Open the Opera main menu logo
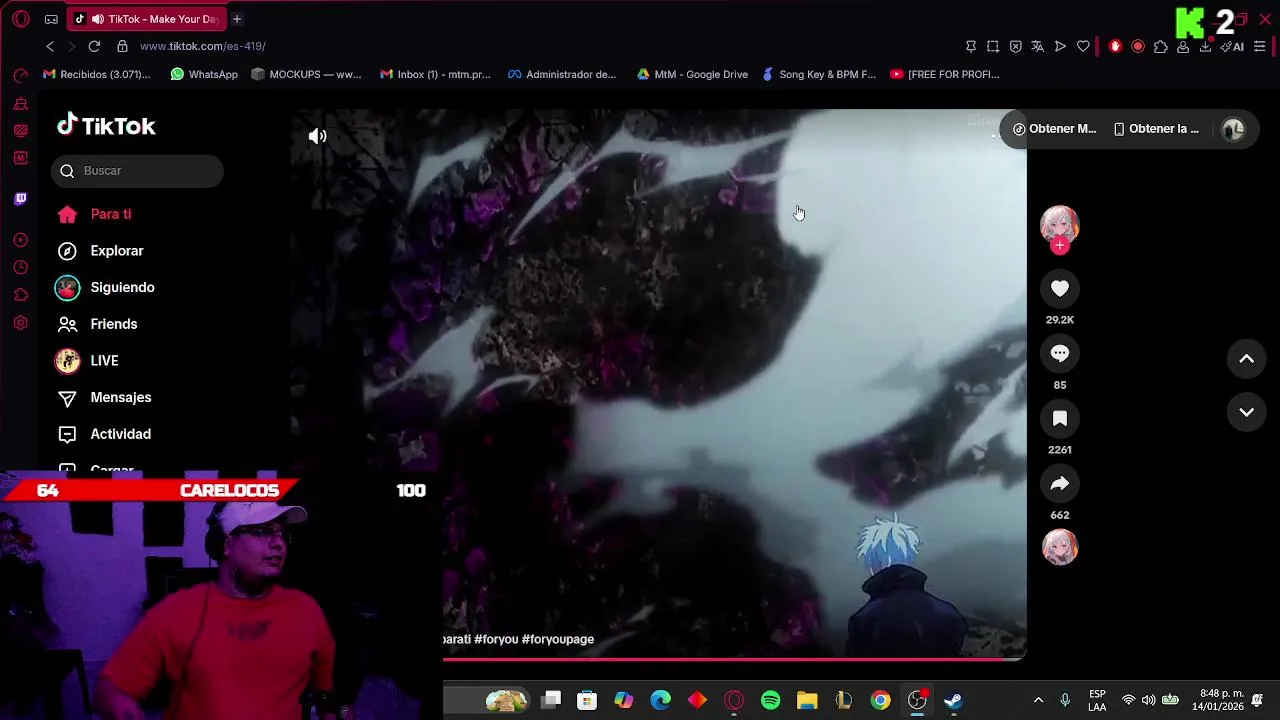The image size is (1280, 720). click(20, 19)
